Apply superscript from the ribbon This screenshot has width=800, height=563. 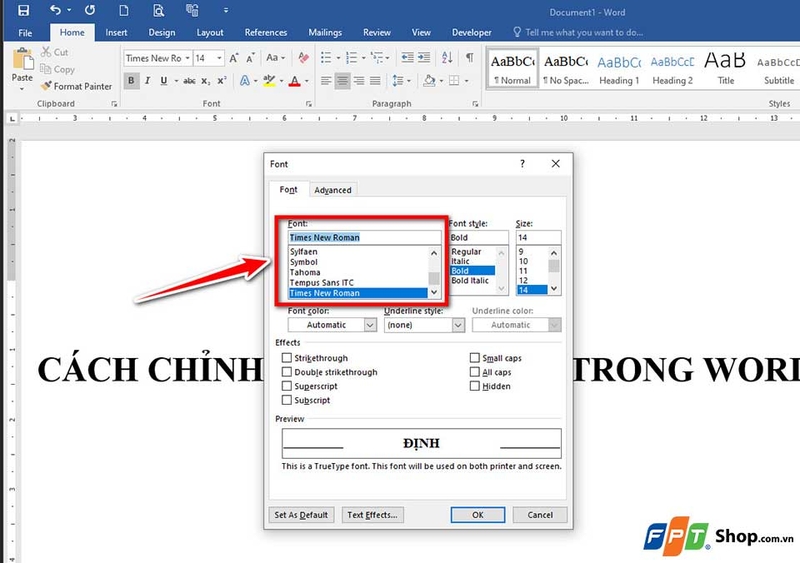click(221, 81)
